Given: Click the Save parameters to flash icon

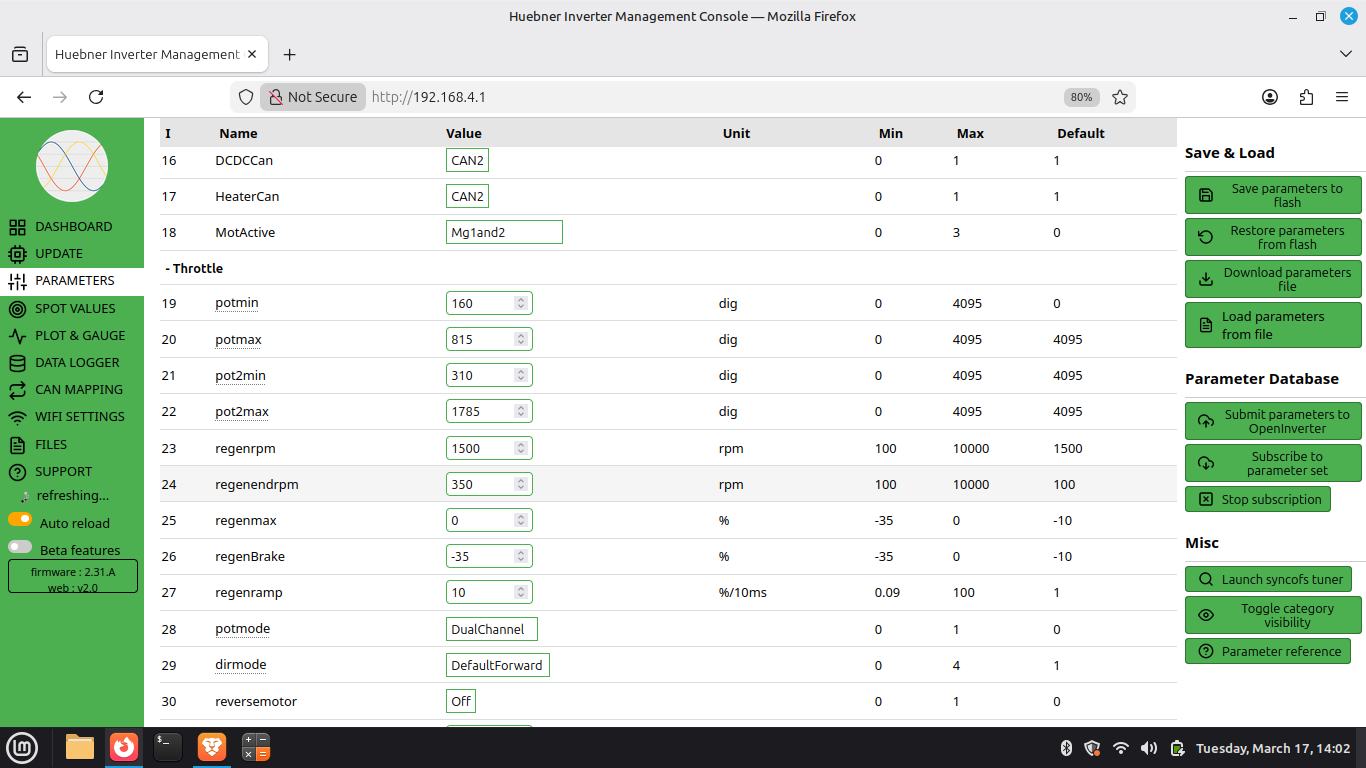Looking at the screenshot, I should pyautogui.click(x=1206, y=196).
